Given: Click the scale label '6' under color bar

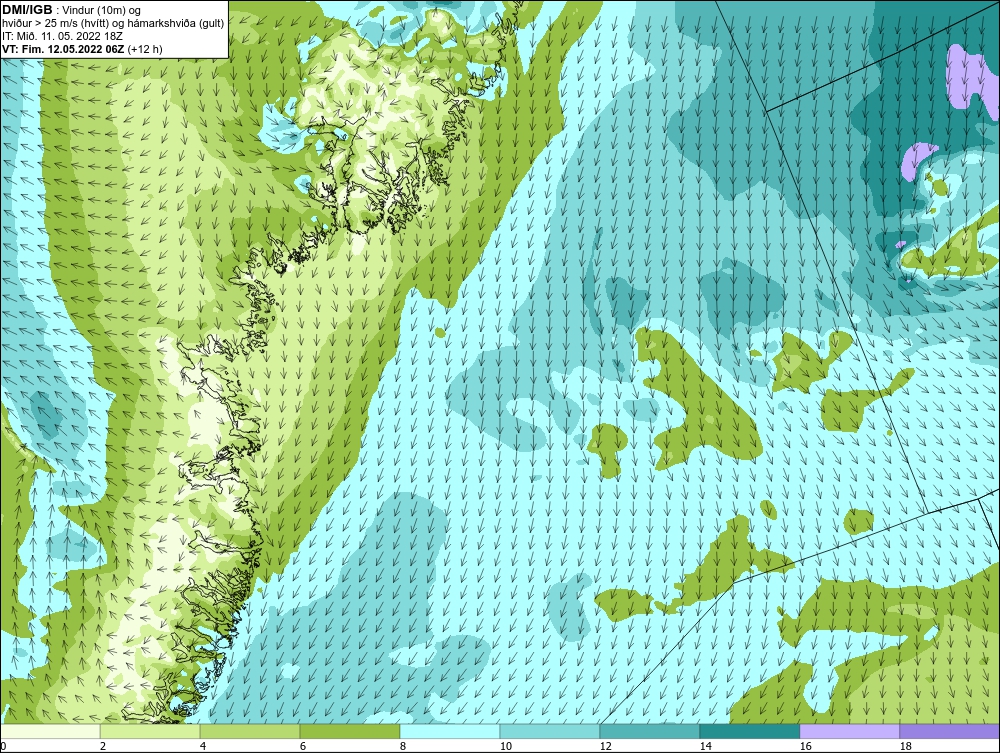Looking at the screenshot, I should [303, 746].
